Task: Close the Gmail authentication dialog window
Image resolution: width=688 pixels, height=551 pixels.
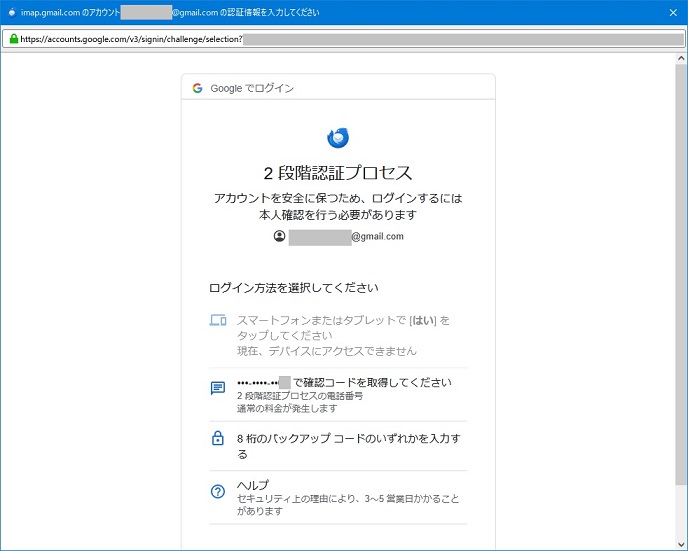Action: click(x=672, y=13)
